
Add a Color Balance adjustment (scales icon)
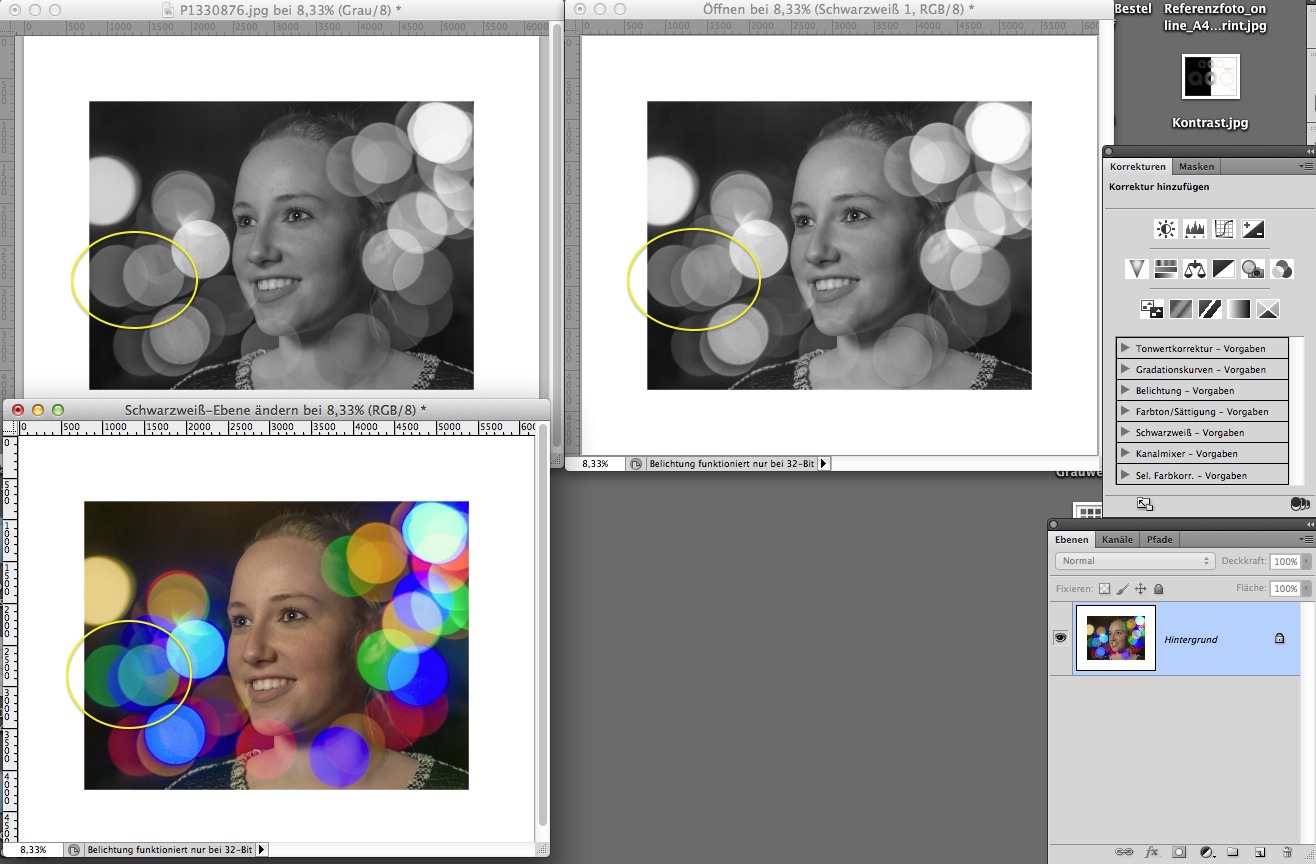(1195, 268)
